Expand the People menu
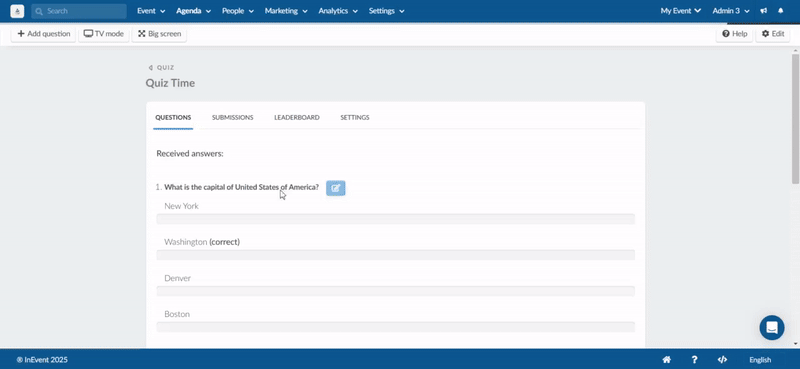This screenshot has width=800, height=369. (x=238, y=11)
